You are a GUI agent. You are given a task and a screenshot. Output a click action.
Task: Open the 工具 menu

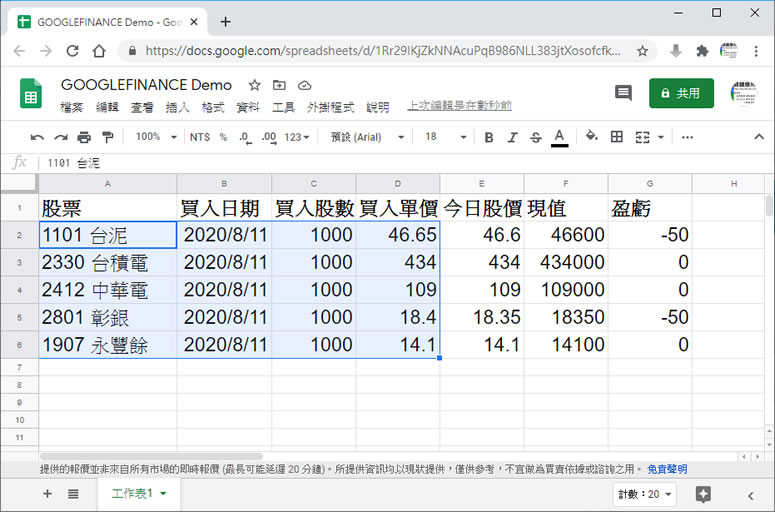pos(283,107)
